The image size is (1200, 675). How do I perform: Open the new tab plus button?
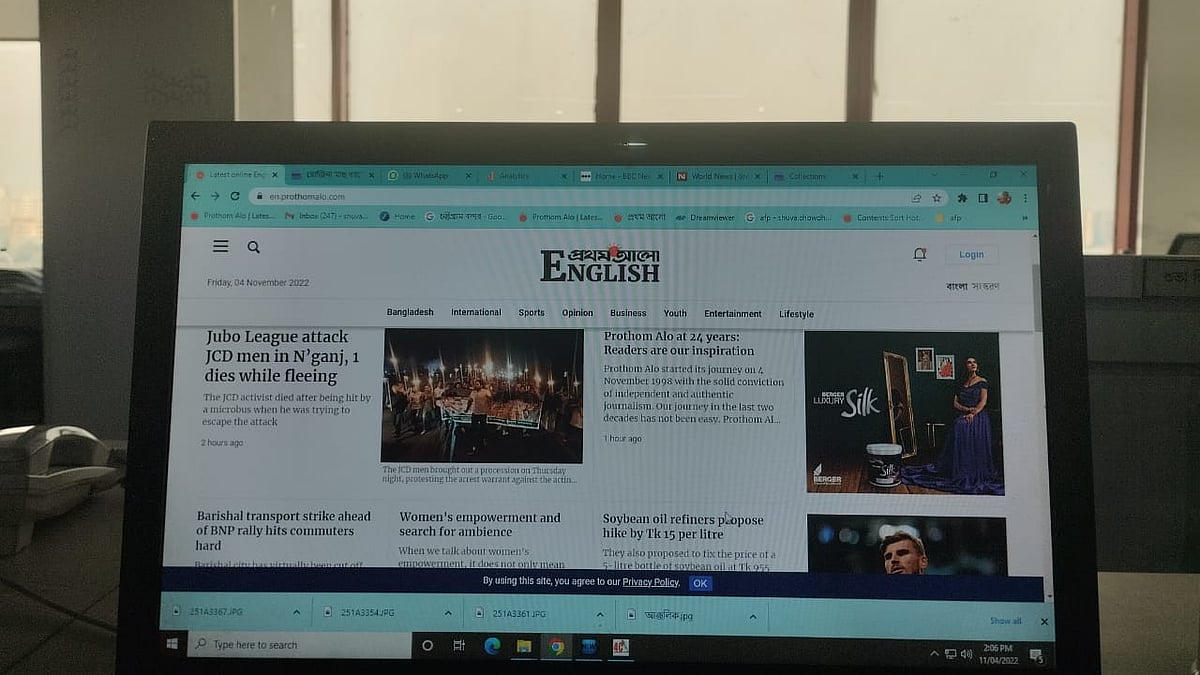[x=880, y=176]
